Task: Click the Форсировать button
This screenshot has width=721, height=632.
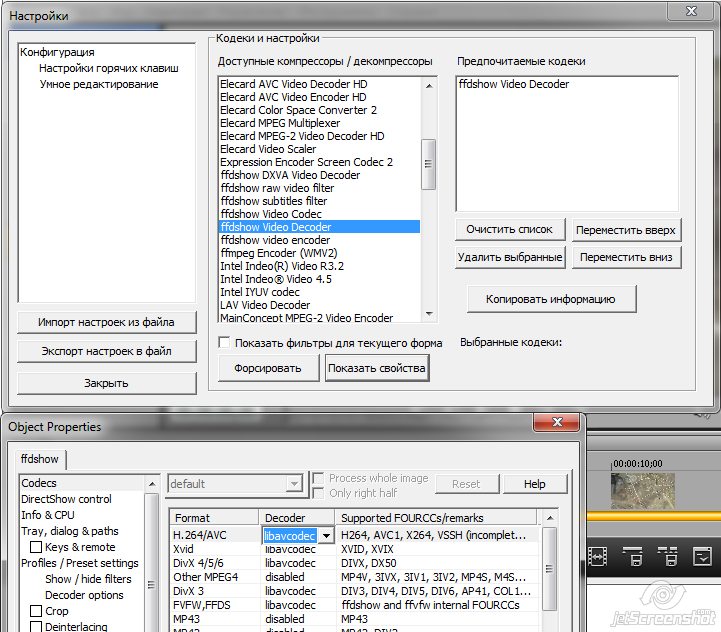Action: (268, 368)
